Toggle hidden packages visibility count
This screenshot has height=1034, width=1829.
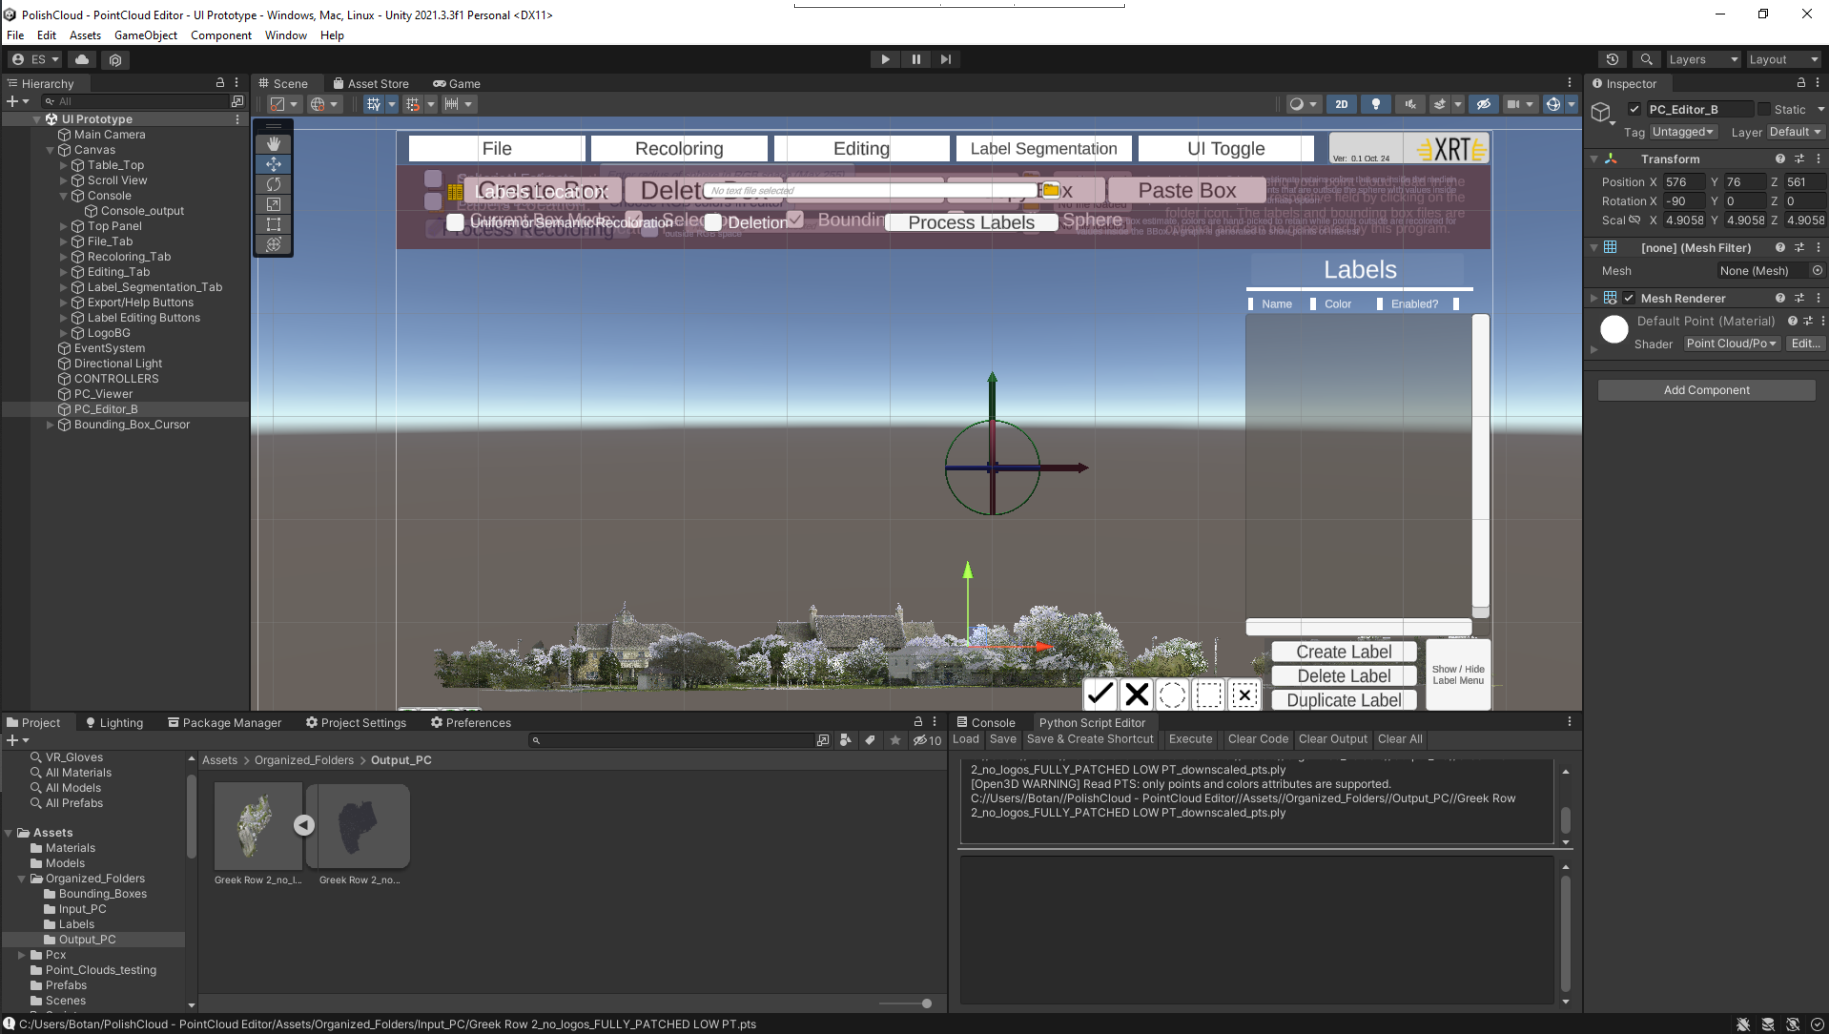pos(927,740)
